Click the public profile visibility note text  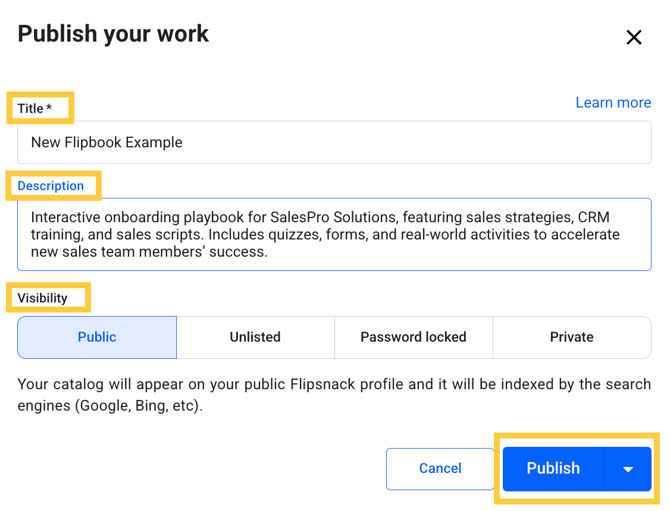point(334,395)
